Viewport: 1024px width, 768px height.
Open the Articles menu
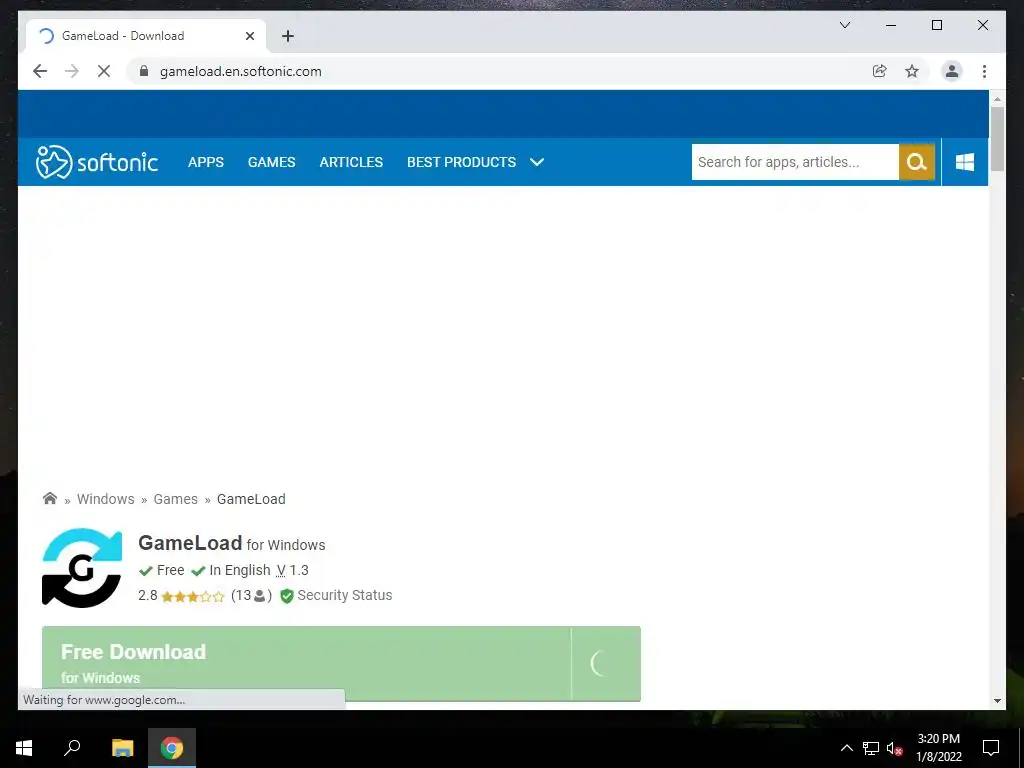(351, 162)
